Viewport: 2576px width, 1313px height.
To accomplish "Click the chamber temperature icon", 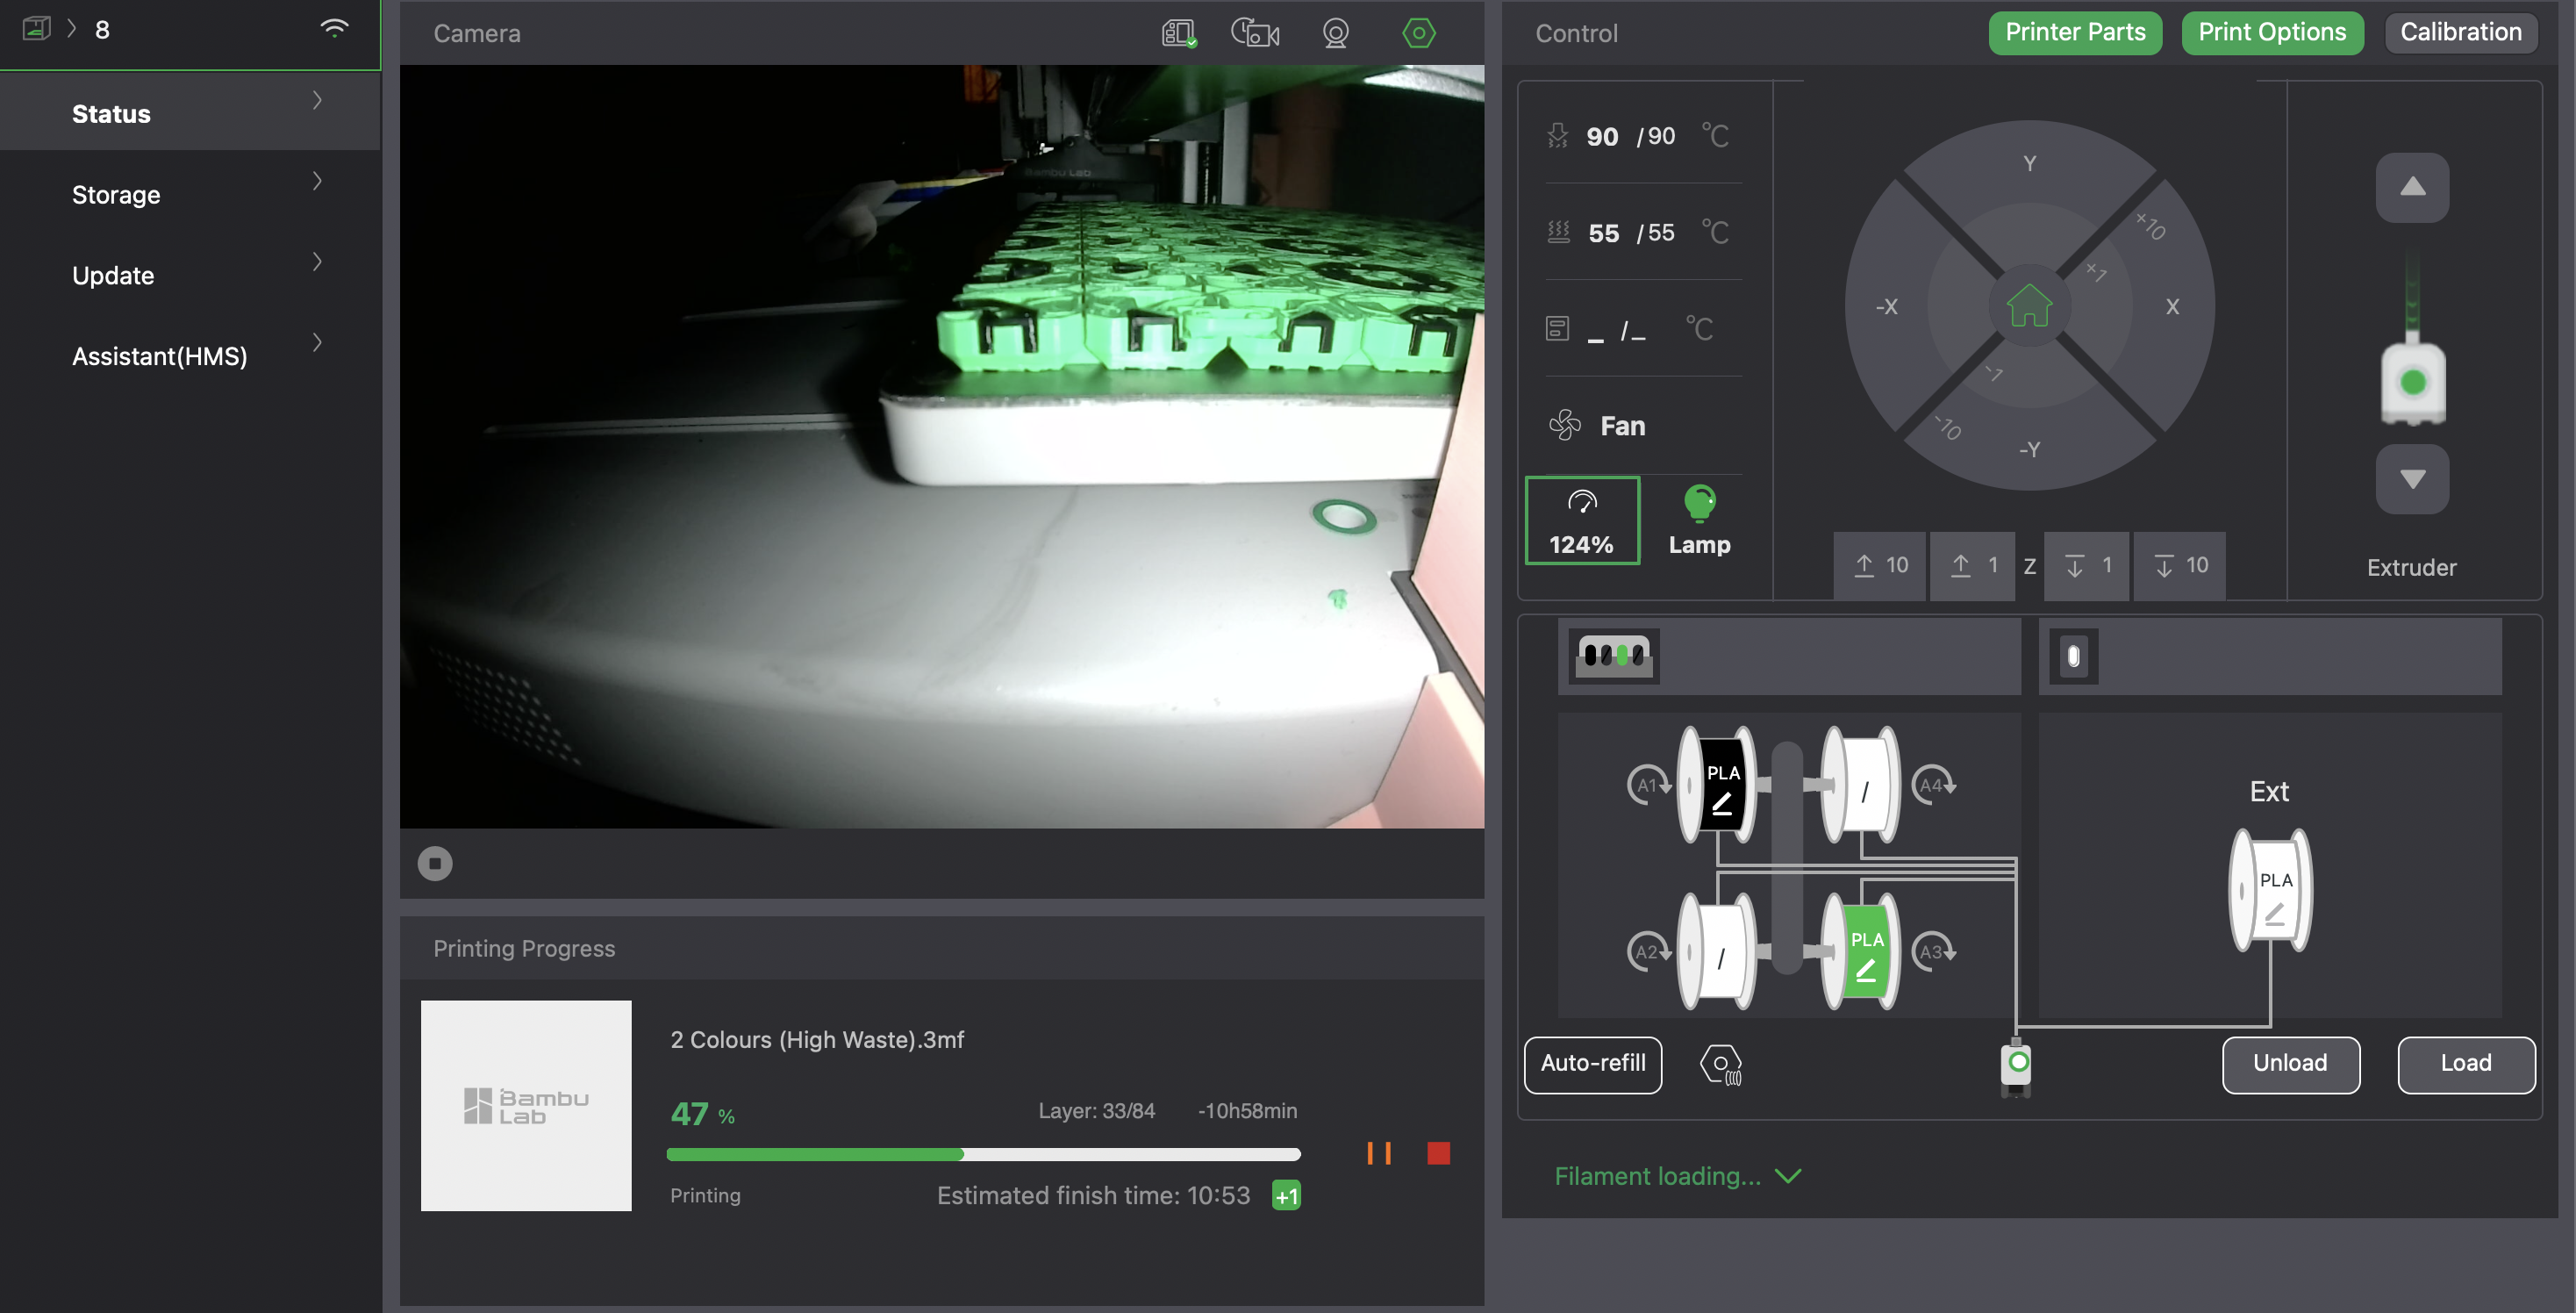I will pyautogui.click(x=1557, y=329).
